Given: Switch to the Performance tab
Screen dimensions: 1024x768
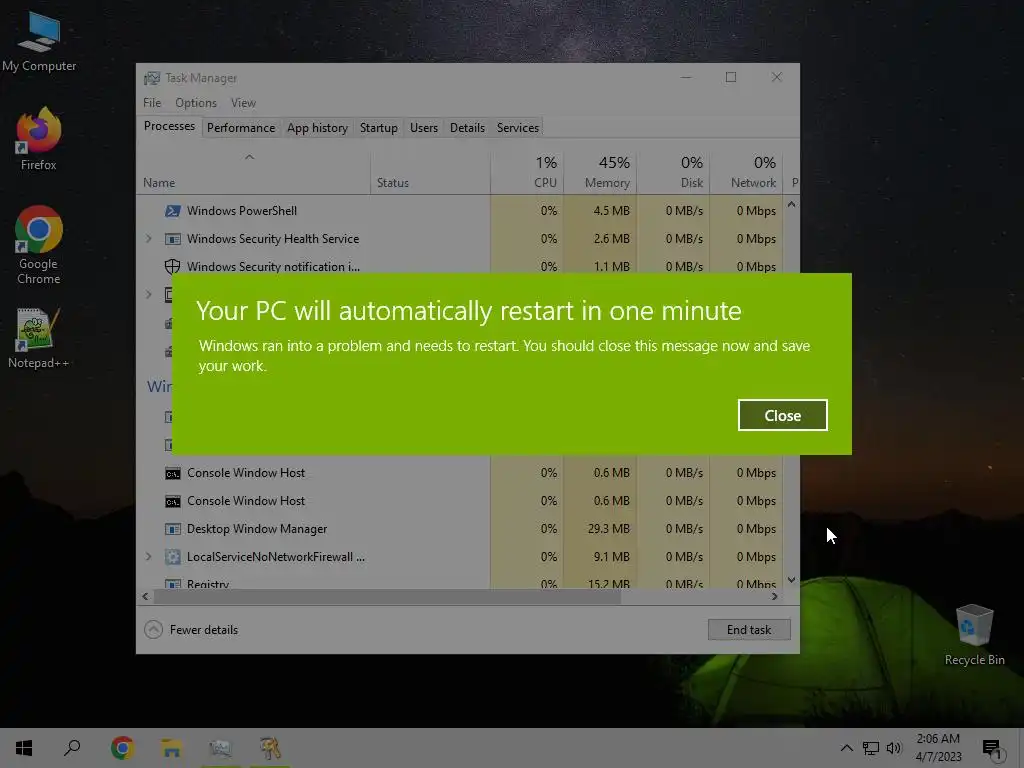Looking at the screenshot, I should coord(241,127).
